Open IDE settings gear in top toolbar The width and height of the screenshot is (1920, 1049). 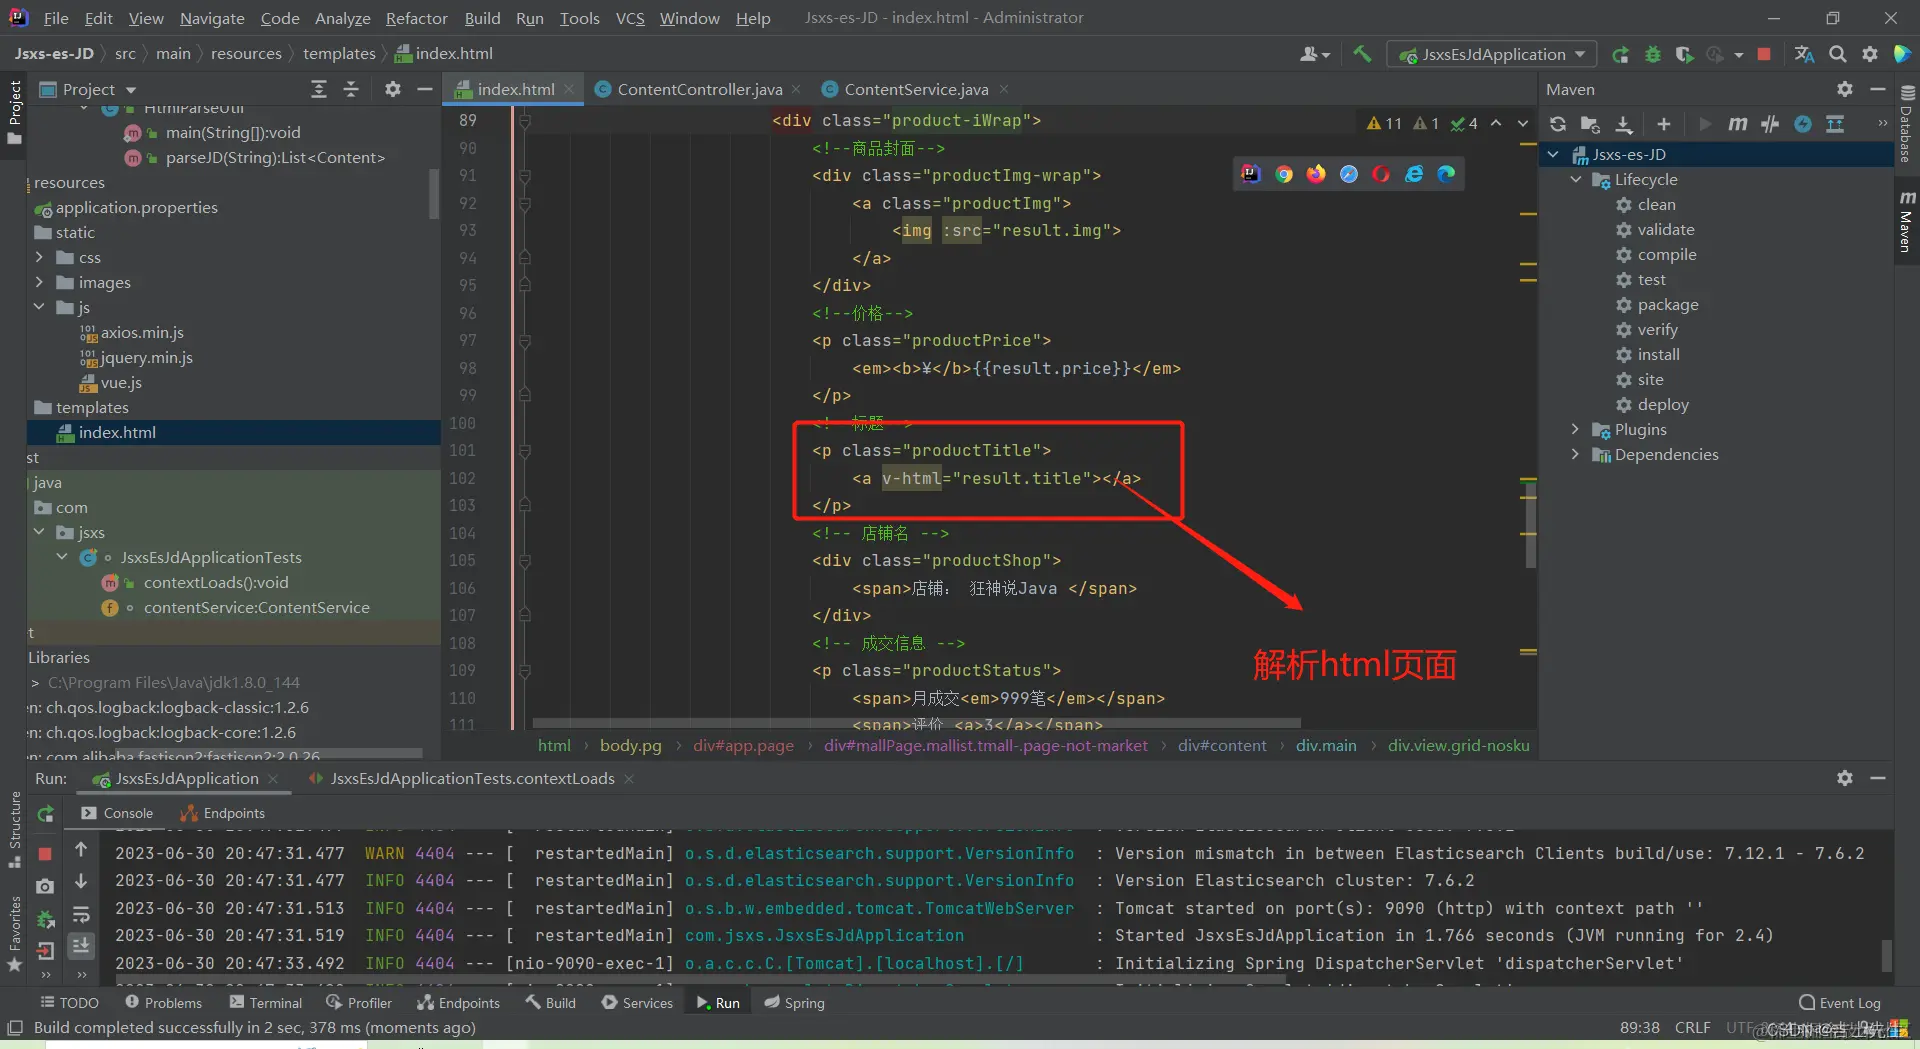pos(1870,54)
